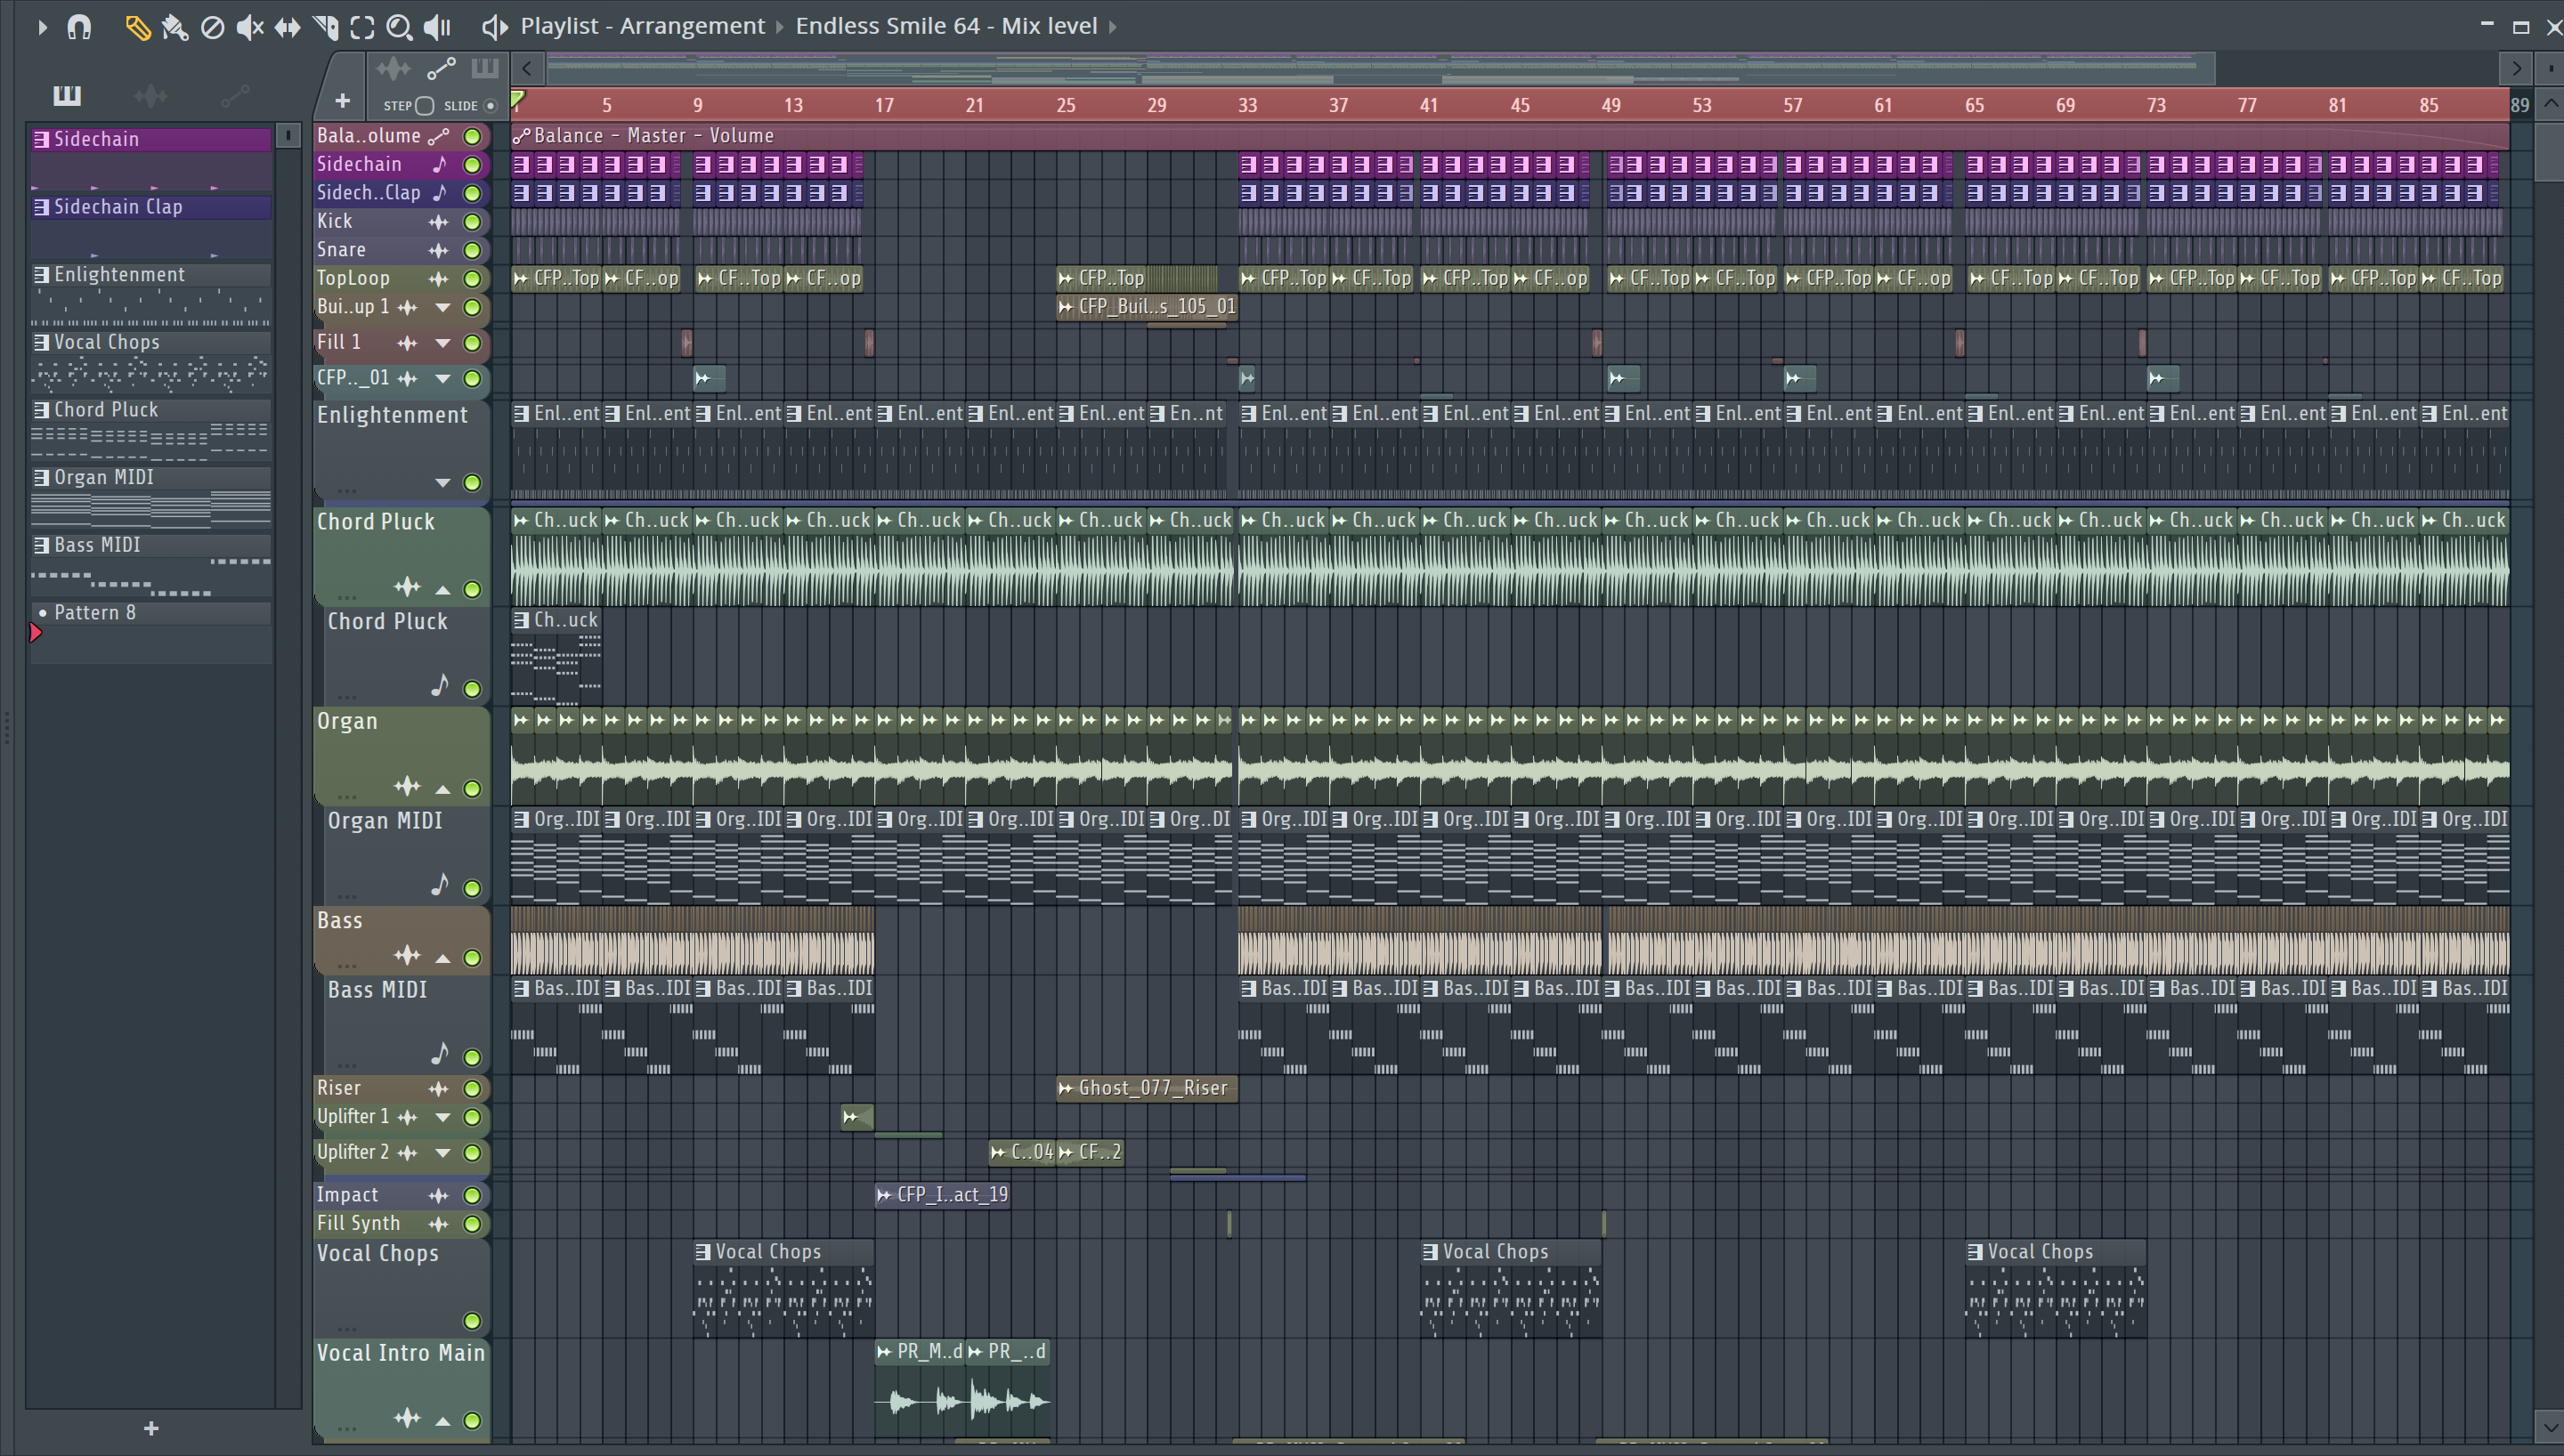Select the Vocal Chops pattern in the picker

(x=151, y=342)
